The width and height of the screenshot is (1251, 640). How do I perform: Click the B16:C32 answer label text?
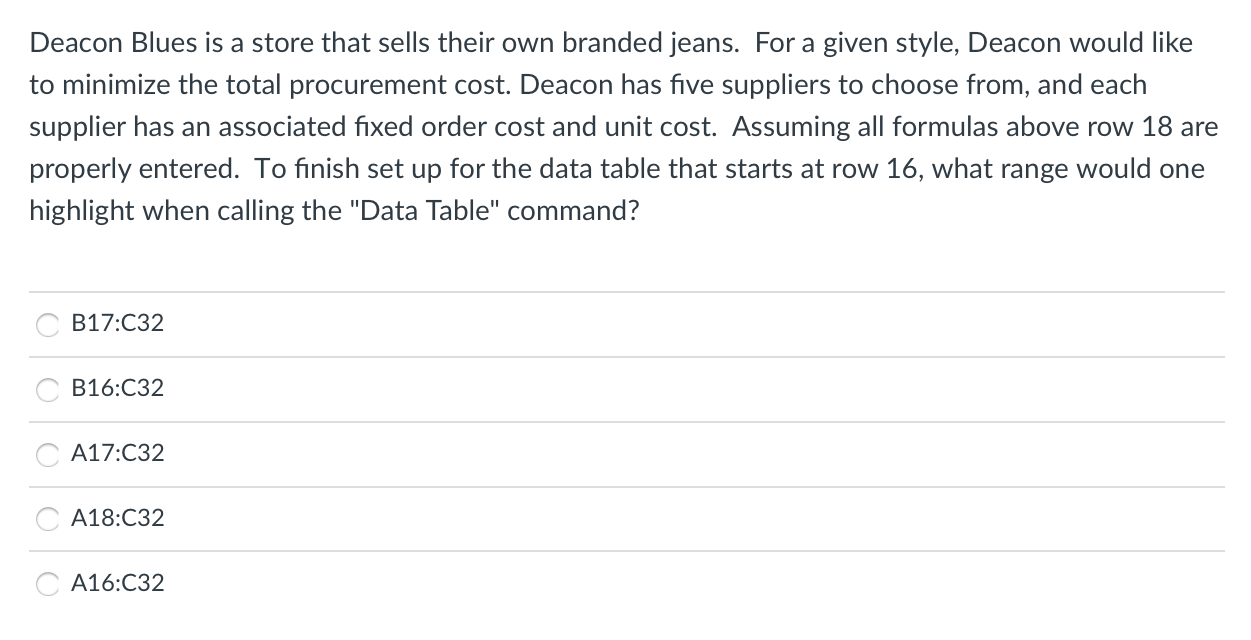(x=118, y=389)
